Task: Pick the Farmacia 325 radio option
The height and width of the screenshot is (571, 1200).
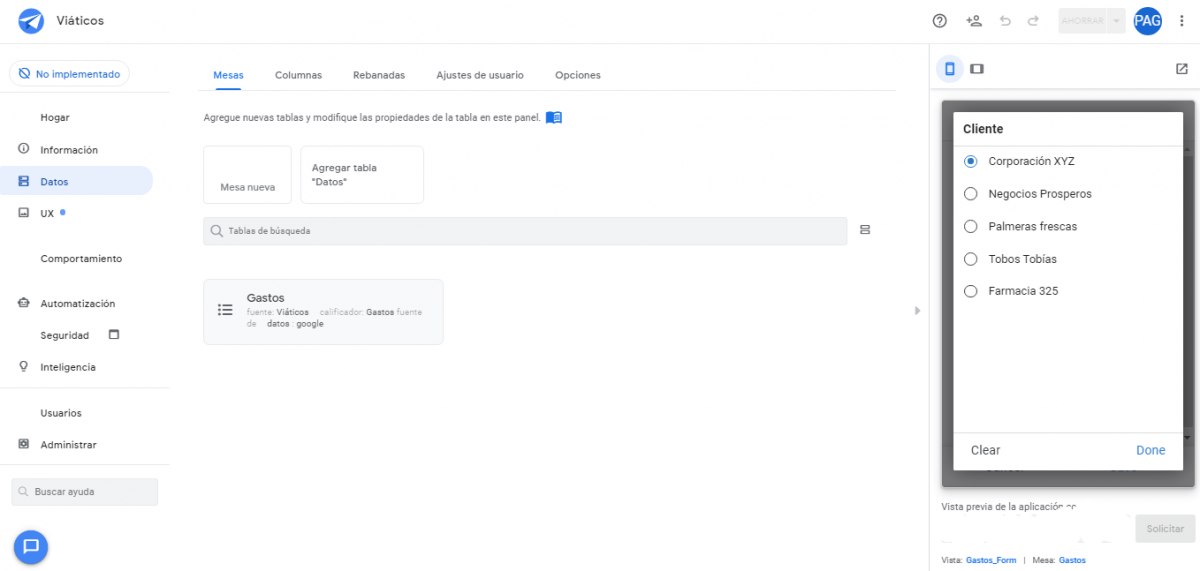Action: pos(970,291)
